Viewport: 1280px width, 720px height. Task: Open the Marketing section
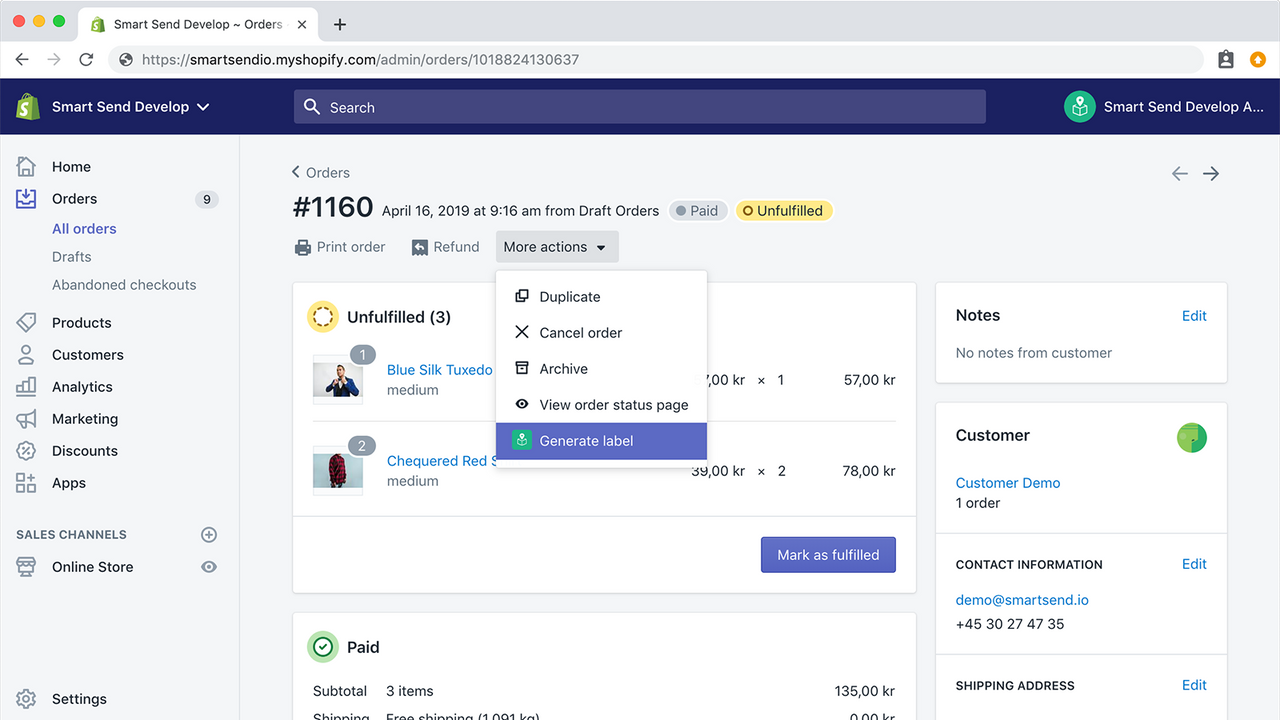point(85,418)
